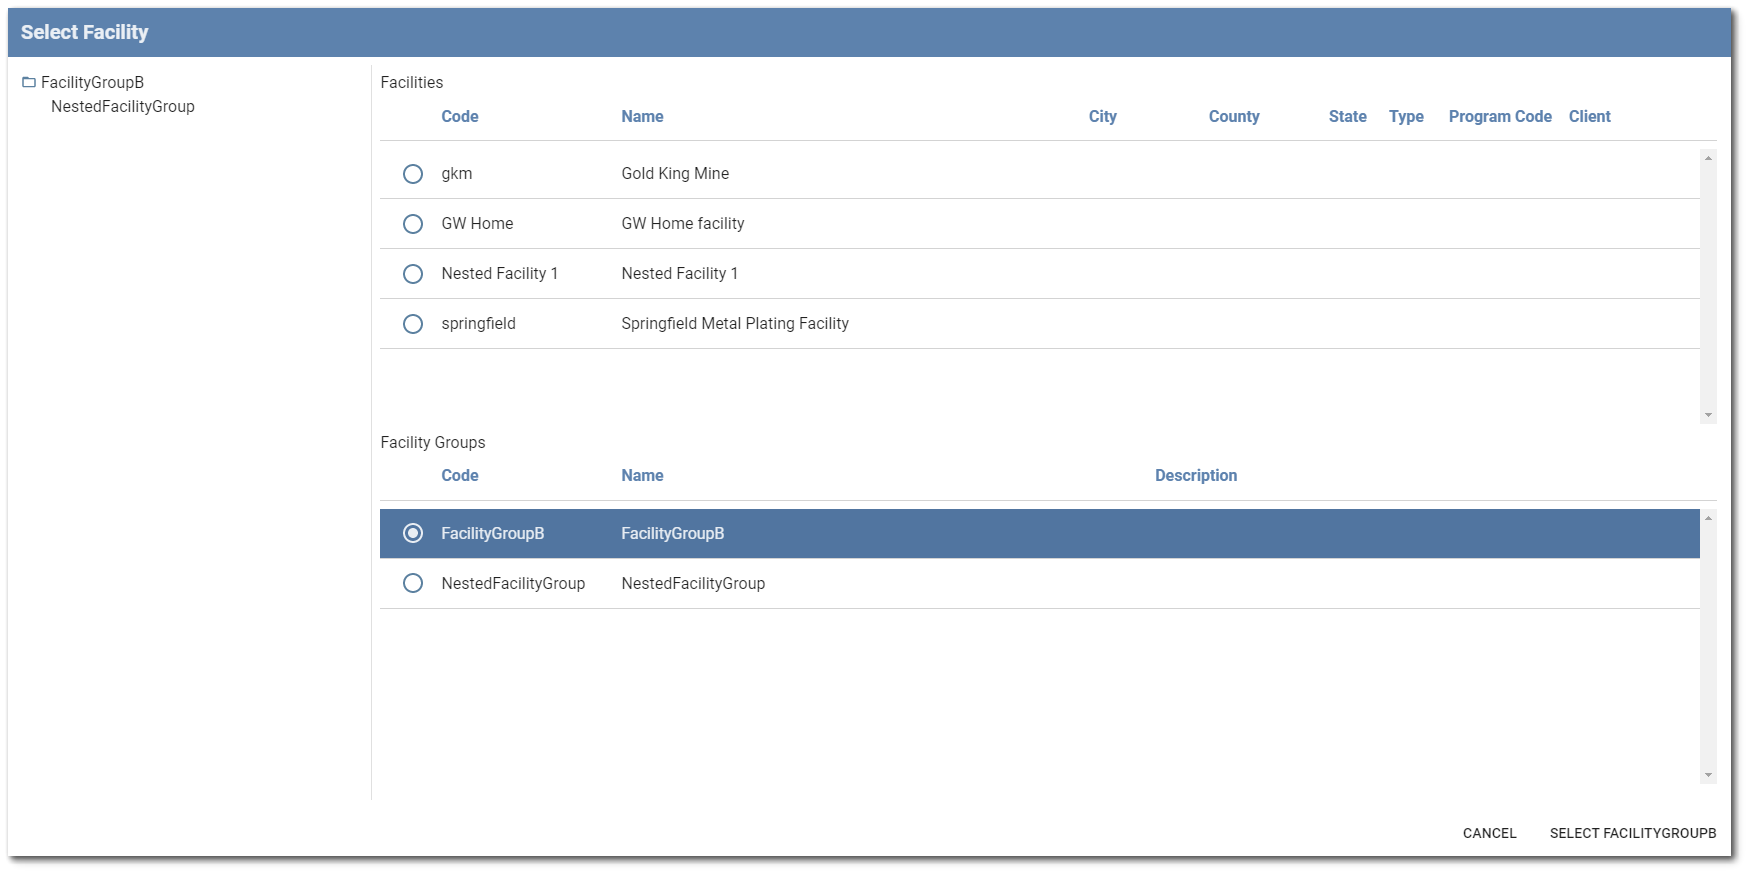The height and width of the screenshot is (872, 1747).
Task: Toggle the FacilityGroupB group radio button
Action: coord(413,534)
